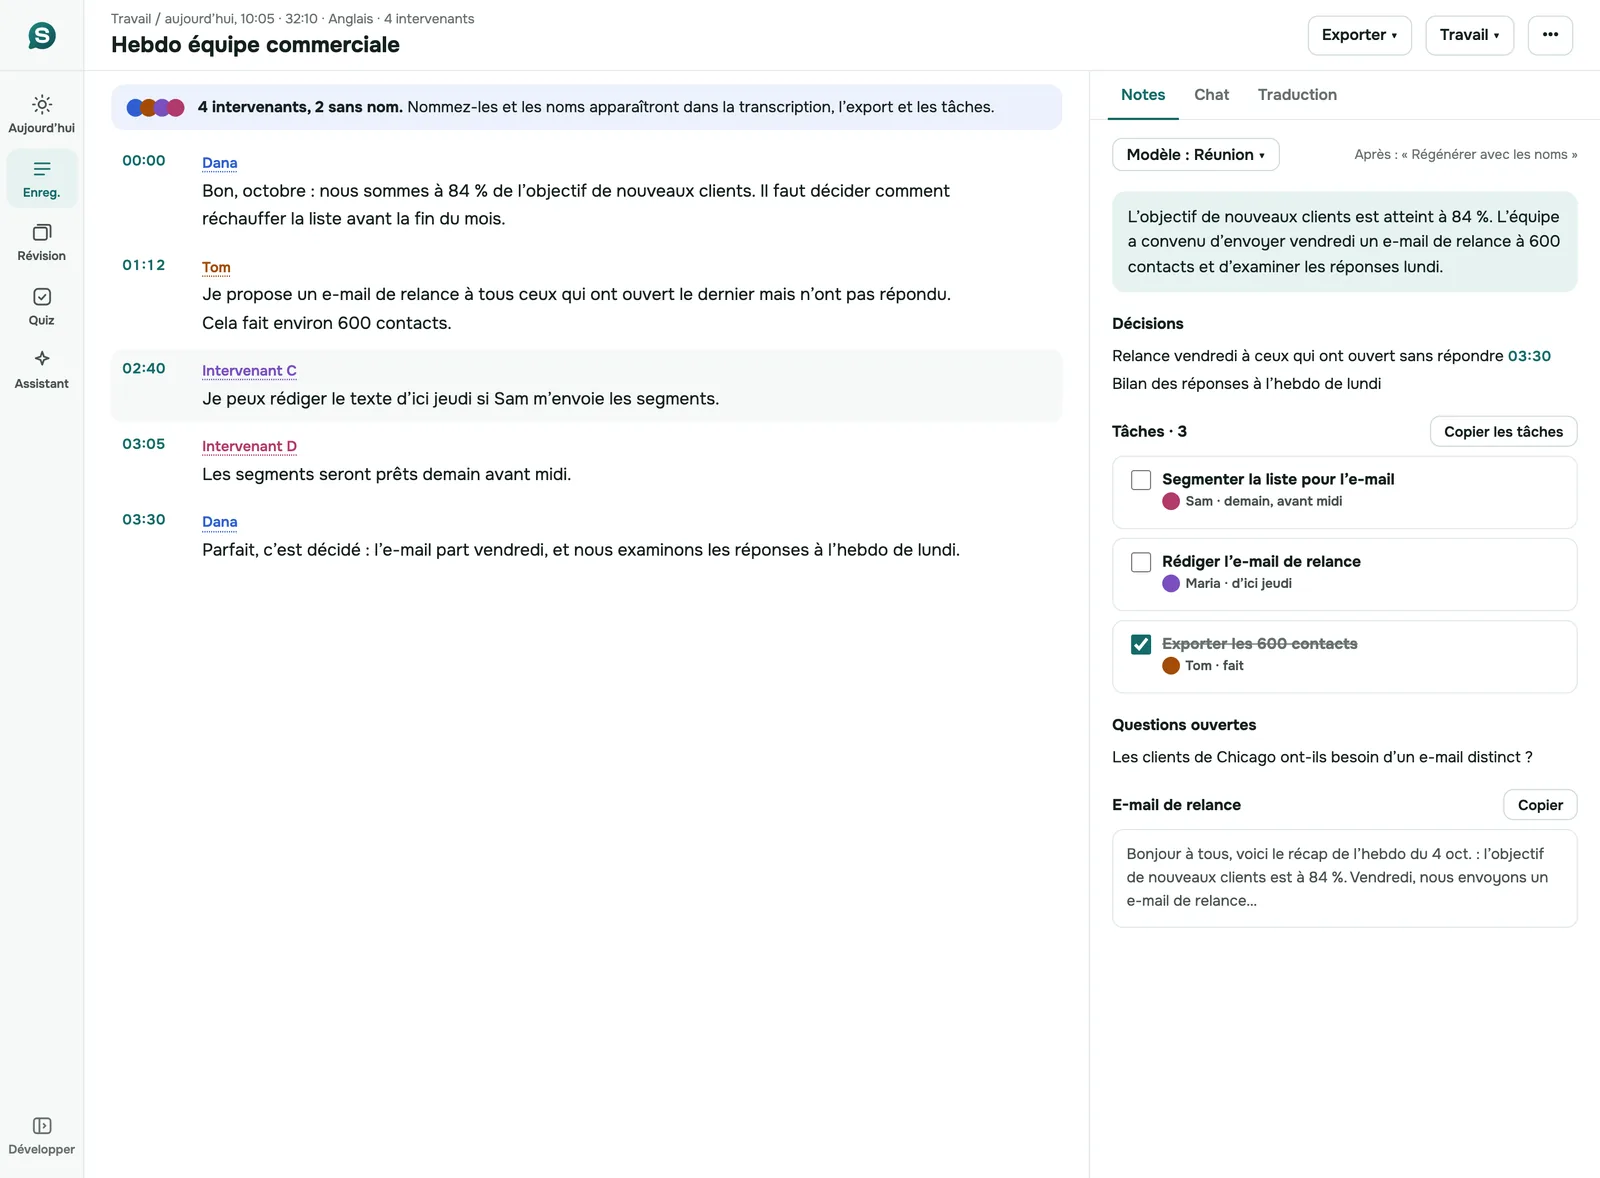Click the summary paragraph about 84 % objective
This screenshot has height=1178, width=1600.
pos(1344,242)
